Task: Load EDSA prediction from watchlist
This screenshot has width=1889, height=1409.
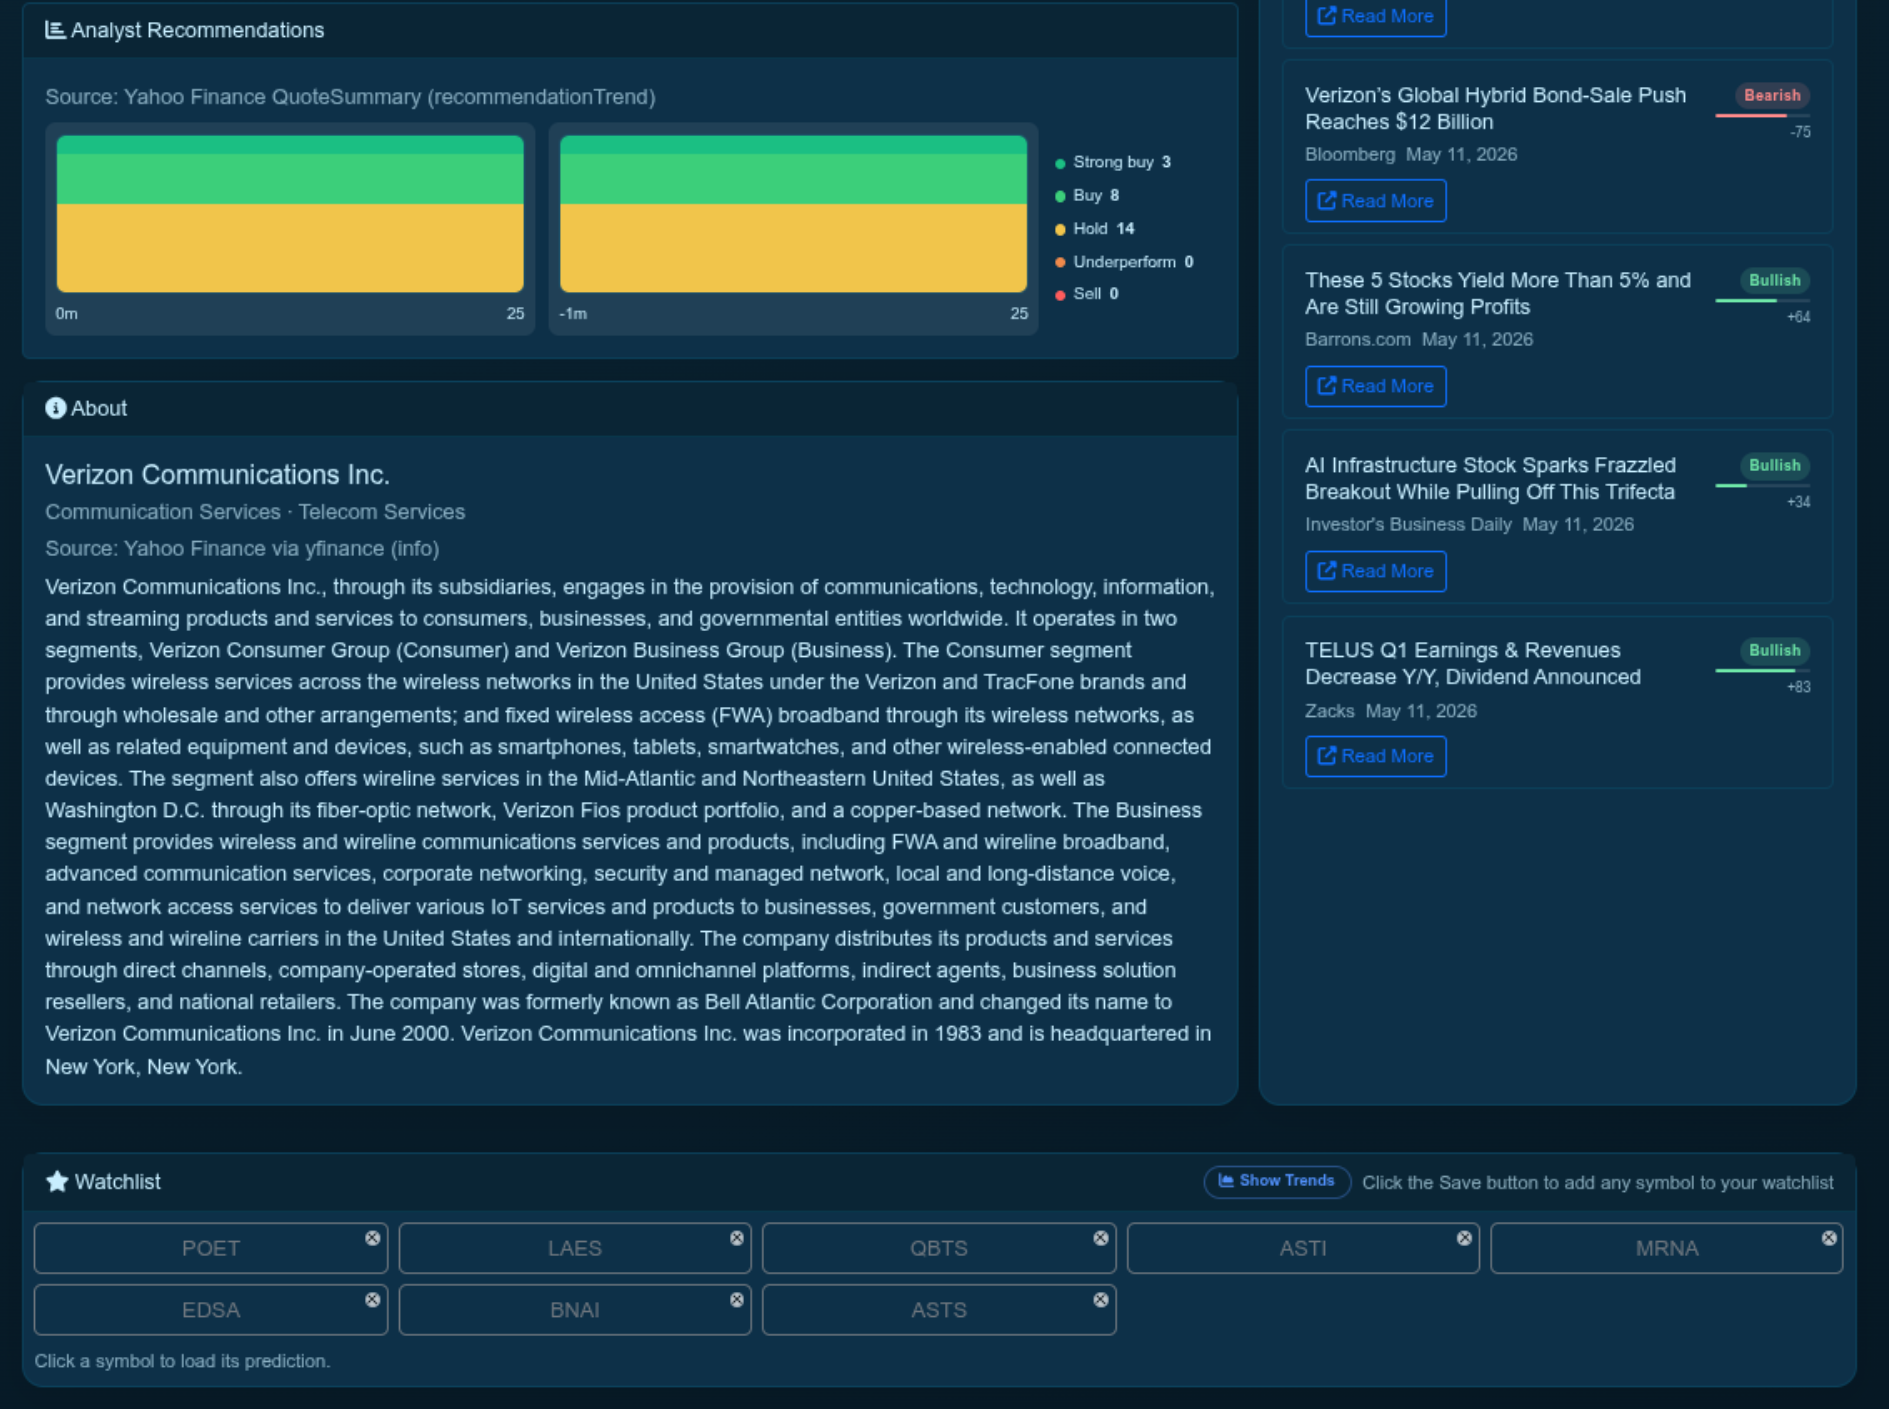Action: [x=211, y=1310]
